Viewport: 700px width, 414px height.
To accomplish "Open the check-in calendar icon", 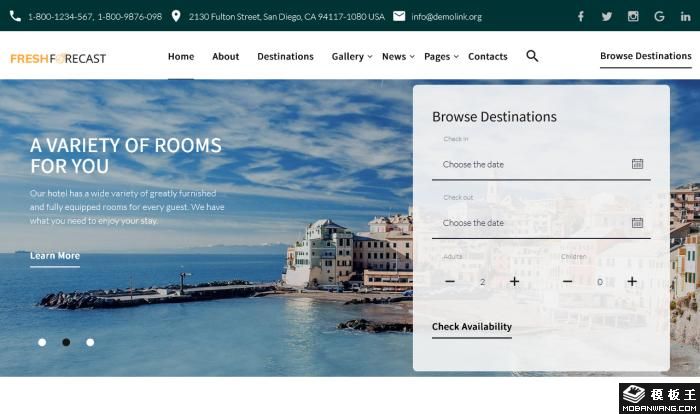I will click(x=637, y=164).
